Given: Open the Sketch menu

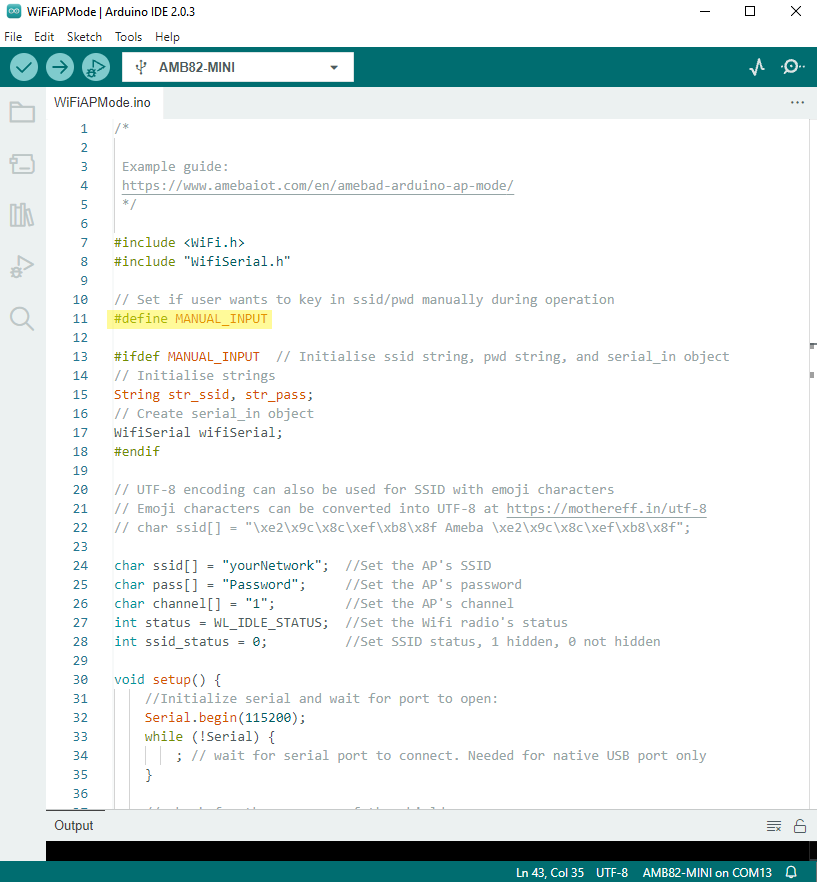Looking at the screenshot, I should coord(84,36).
